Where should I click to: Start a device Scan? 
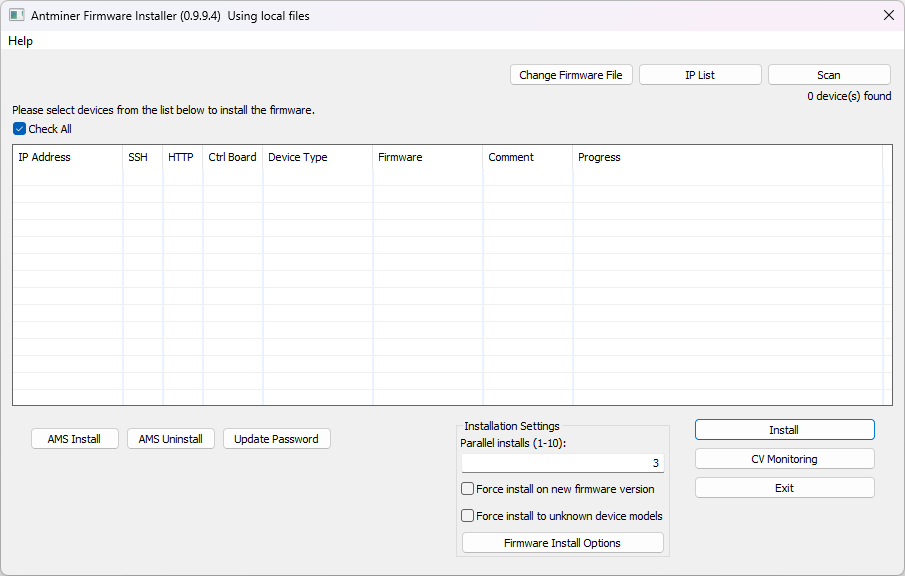click(x=829, y=75)
